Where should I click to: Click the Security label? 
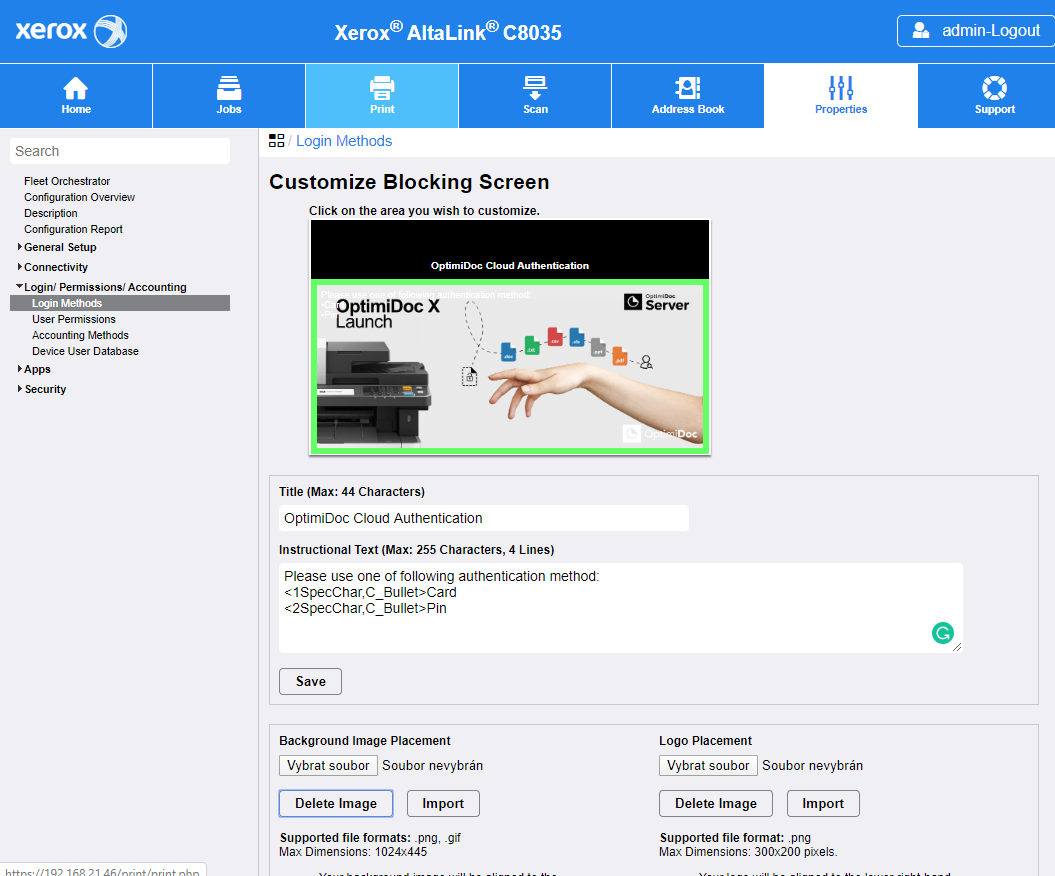45,389
